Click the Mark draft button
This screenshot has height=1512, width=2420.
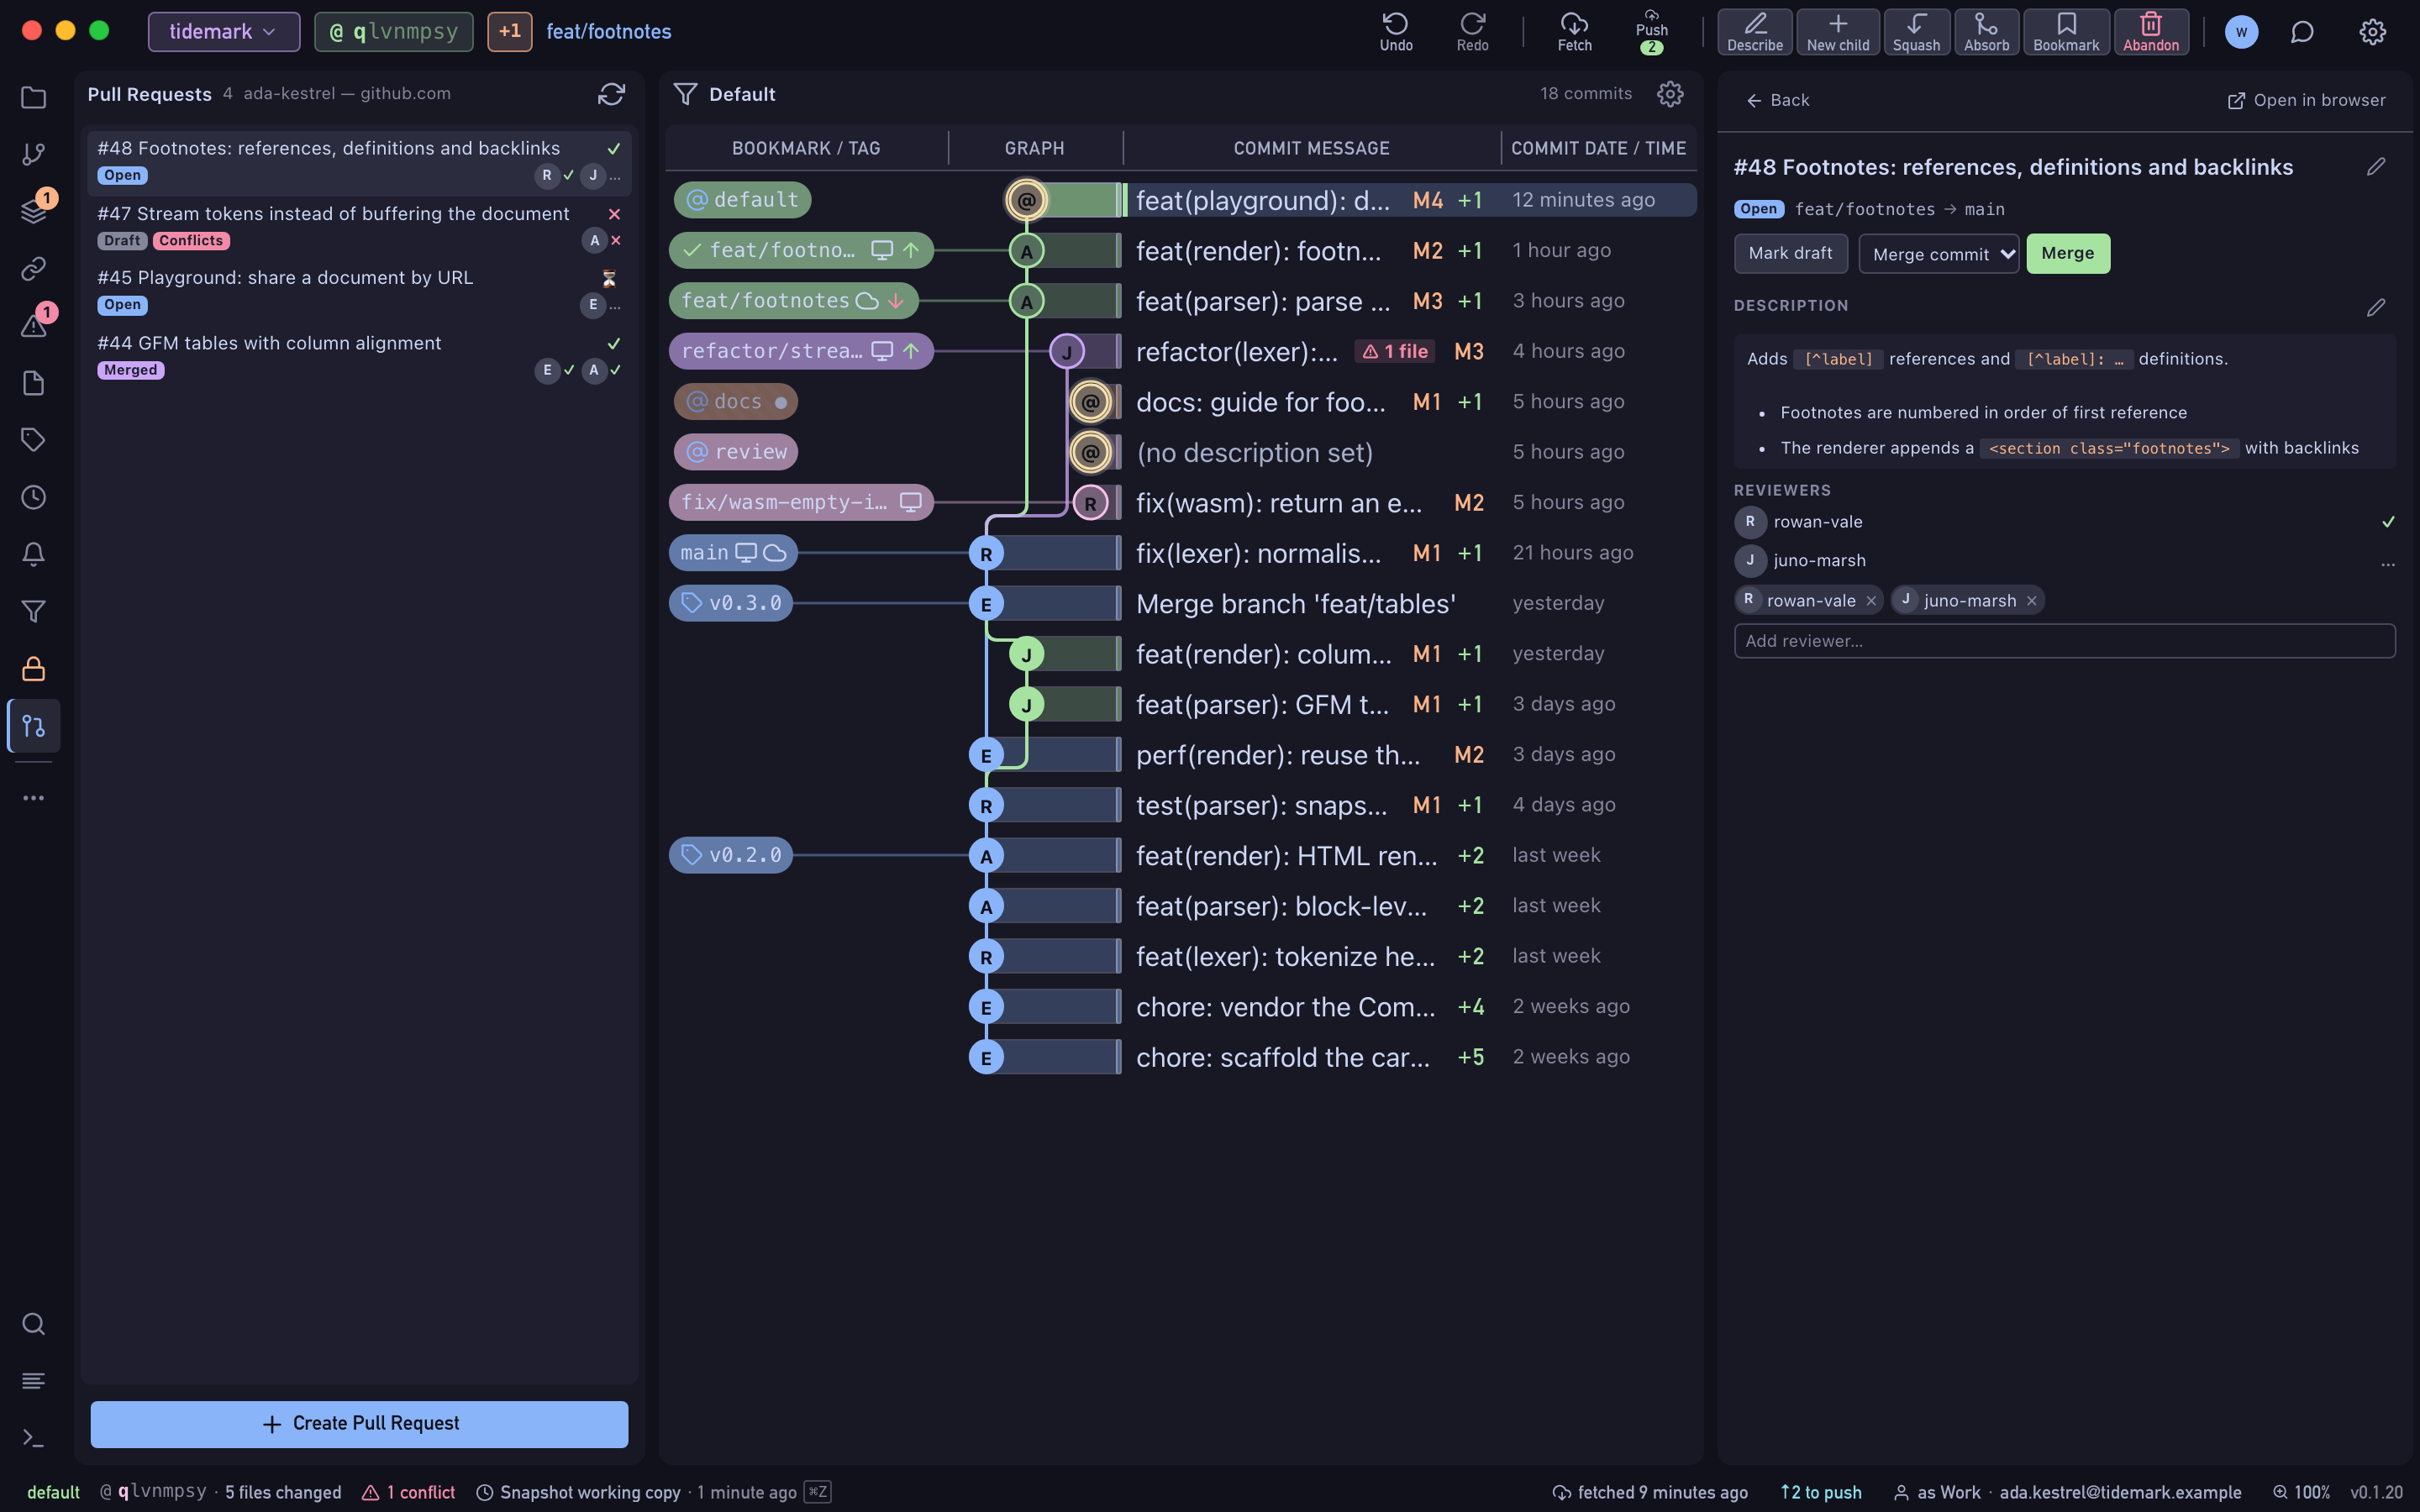click(1790, 254)
